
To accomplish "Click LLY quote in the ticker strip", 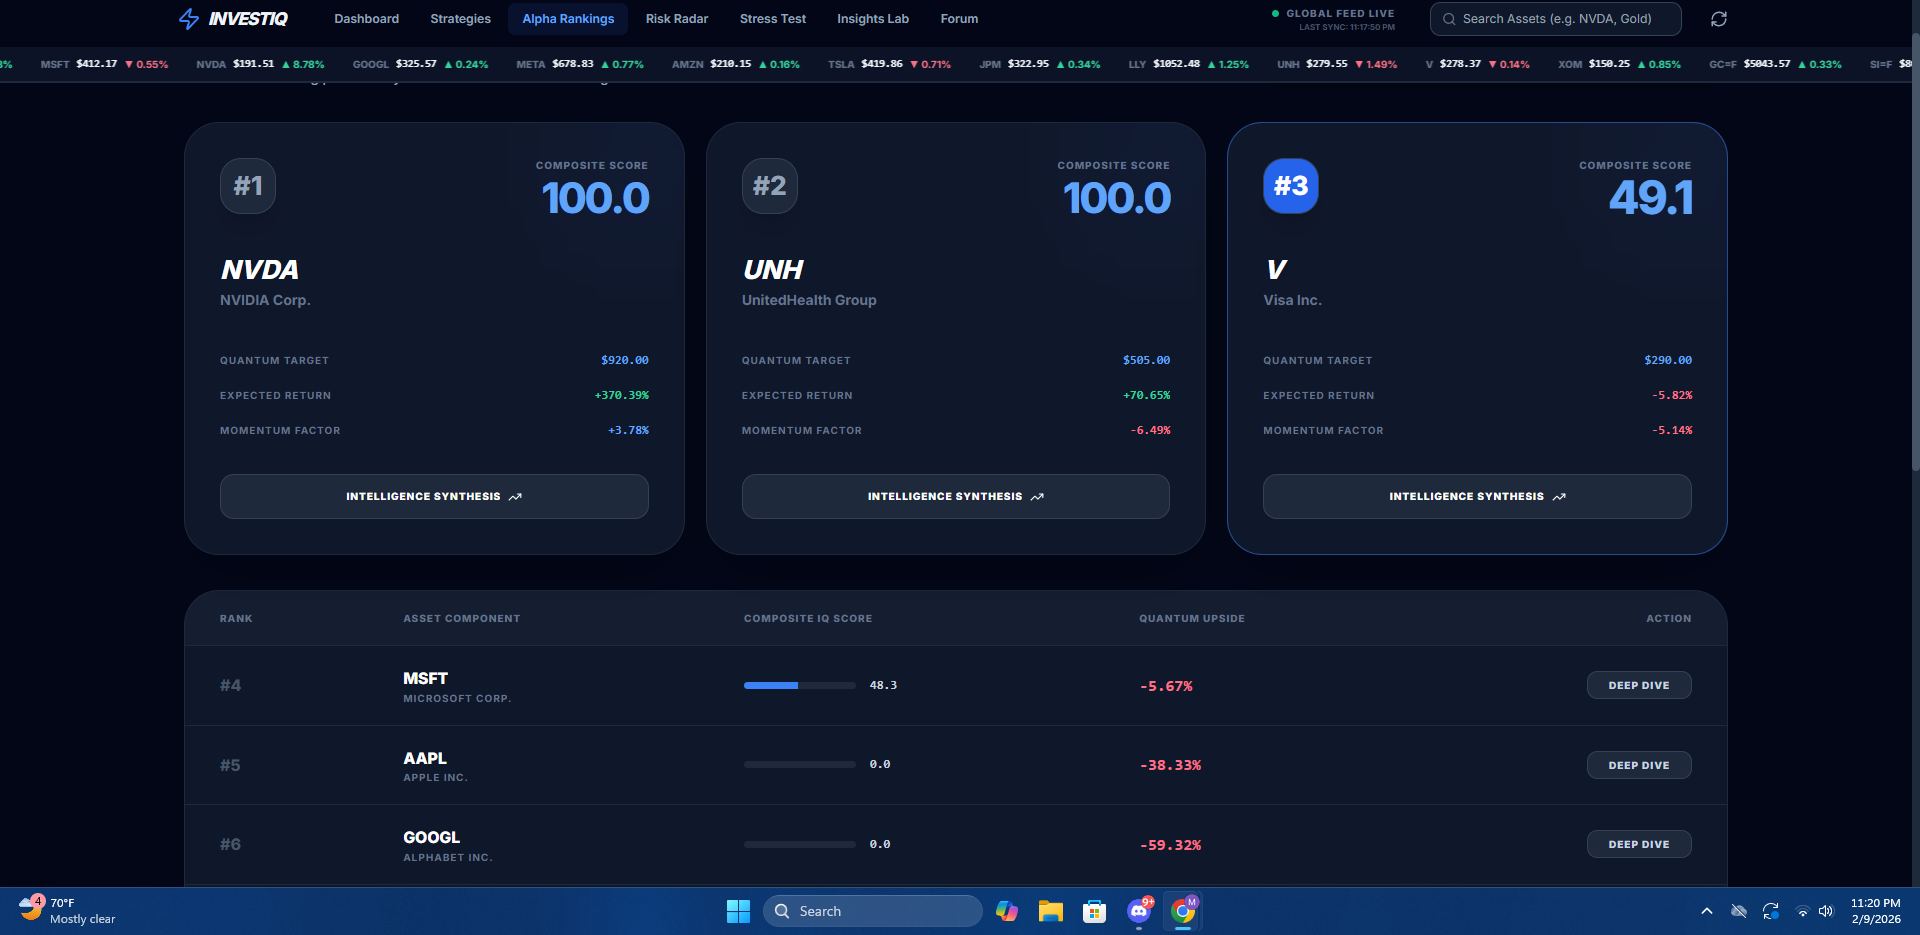I will pyautogui.click(x=1188, y=64).
